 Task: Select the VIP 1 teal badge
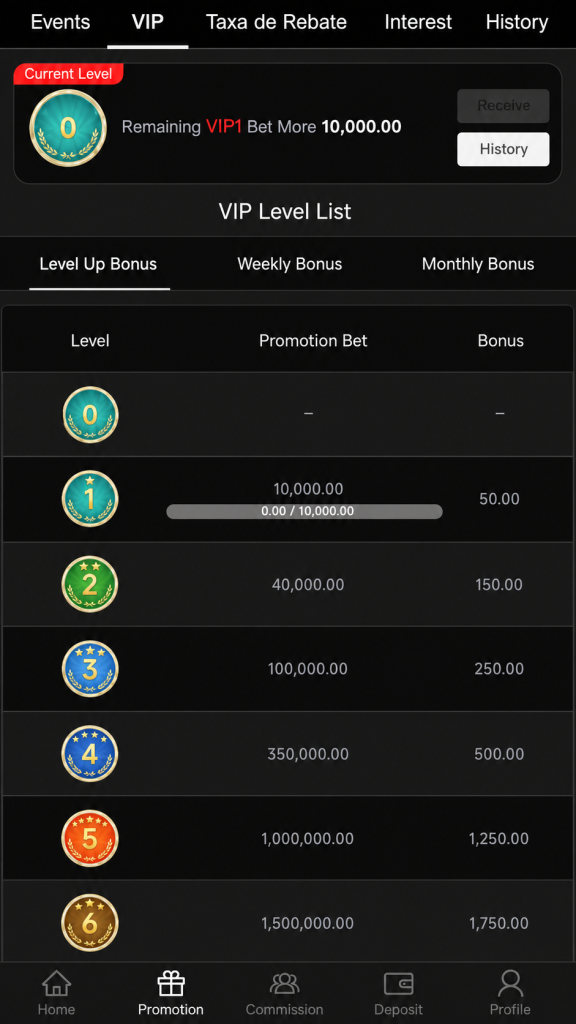click(90, 499)
